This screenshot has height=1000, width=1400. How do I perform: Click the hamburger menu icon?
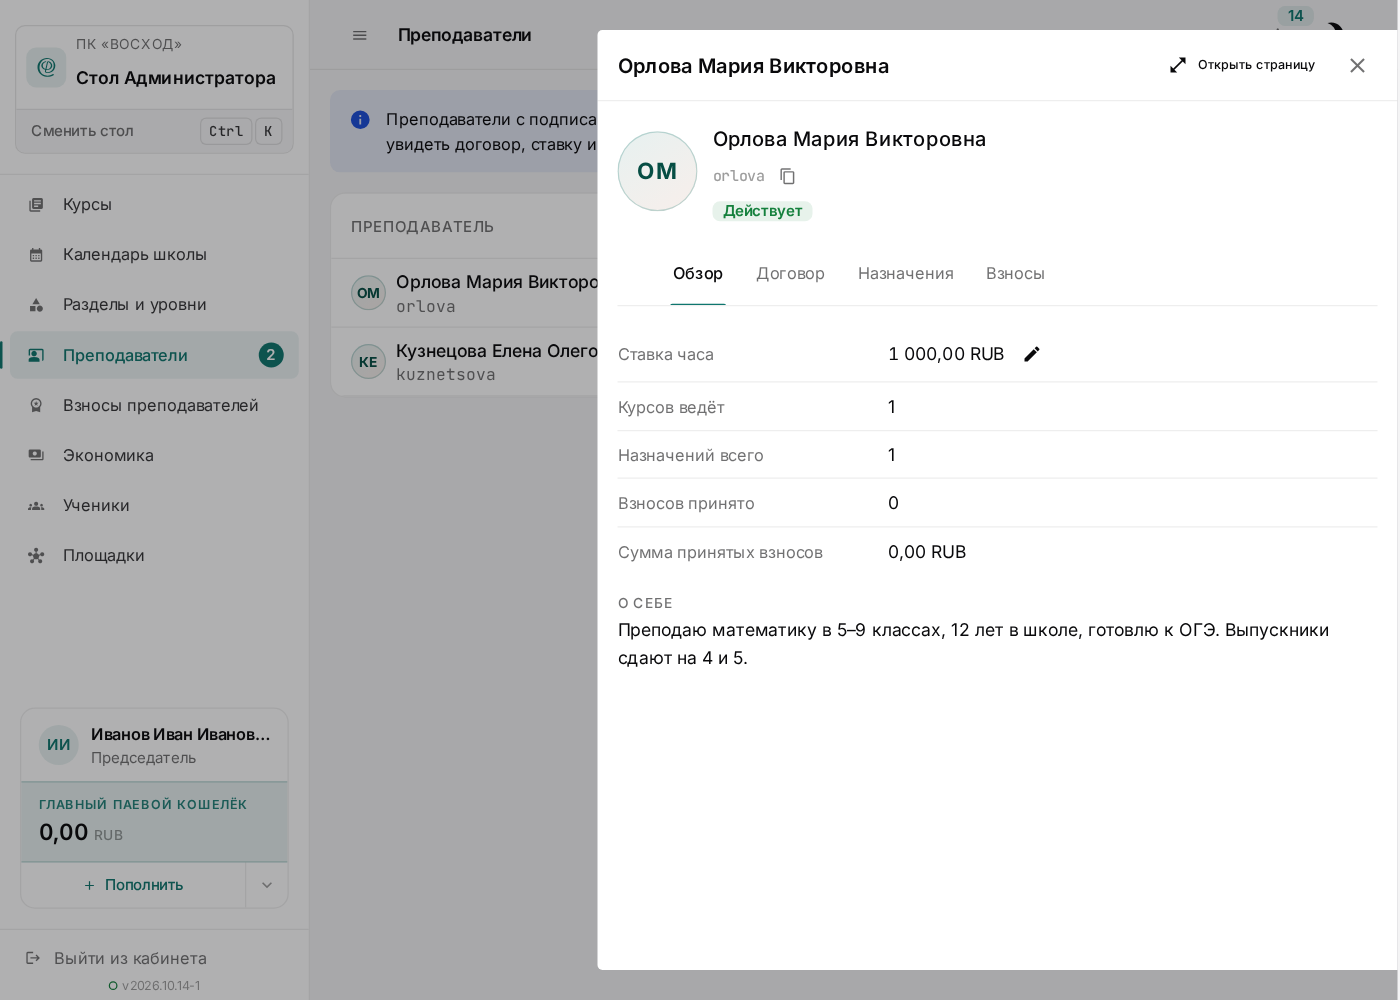coord(360,35)
